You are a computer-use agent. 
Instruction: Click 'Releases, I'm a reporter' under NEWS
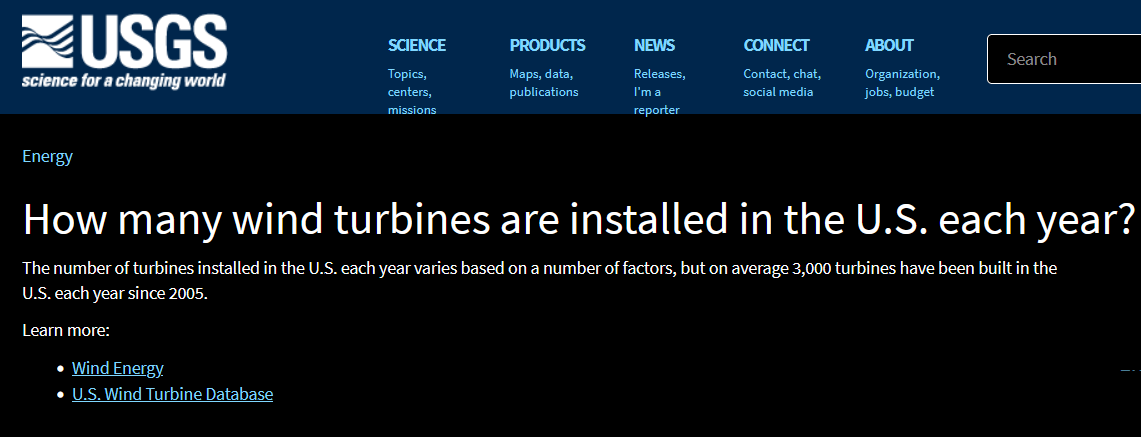click(x=659, y=92)
